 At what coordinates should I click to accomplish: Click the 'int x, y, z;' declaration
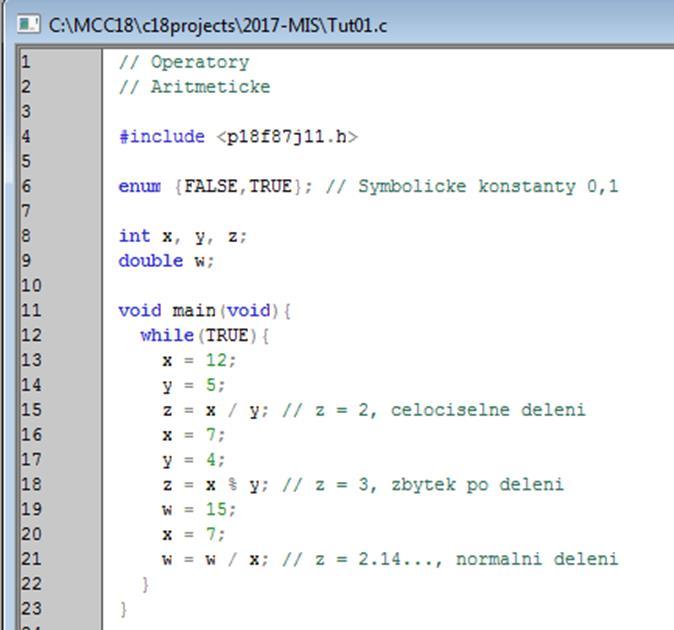[183, 237]
